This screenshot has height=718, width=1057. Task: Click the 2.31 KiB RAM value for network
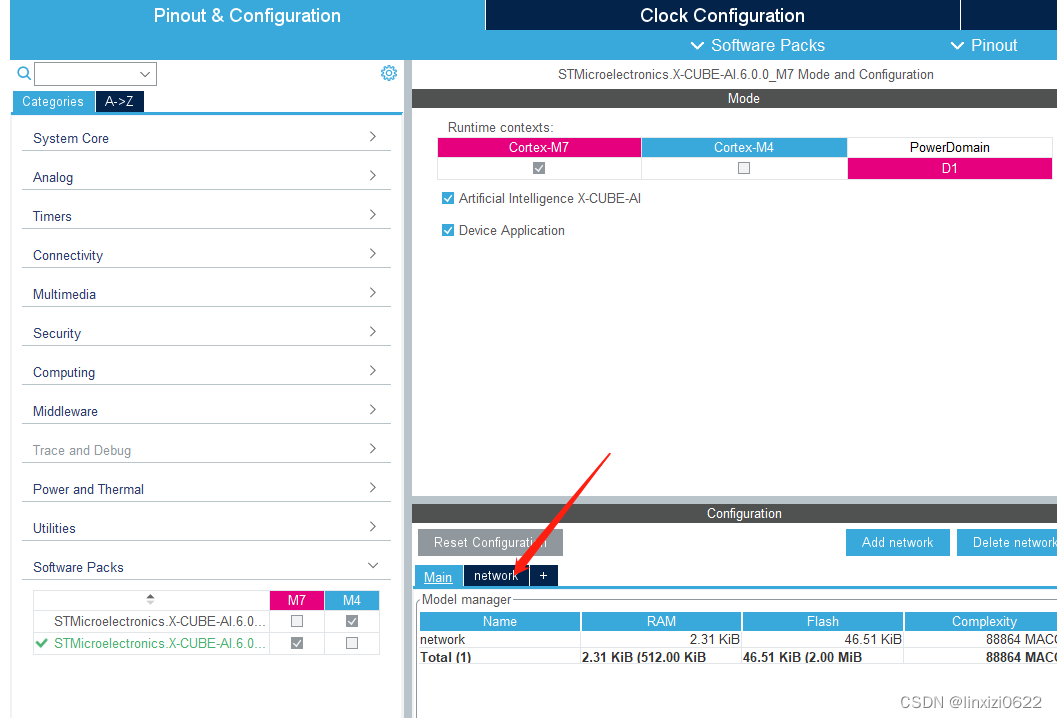pos(715,639)
